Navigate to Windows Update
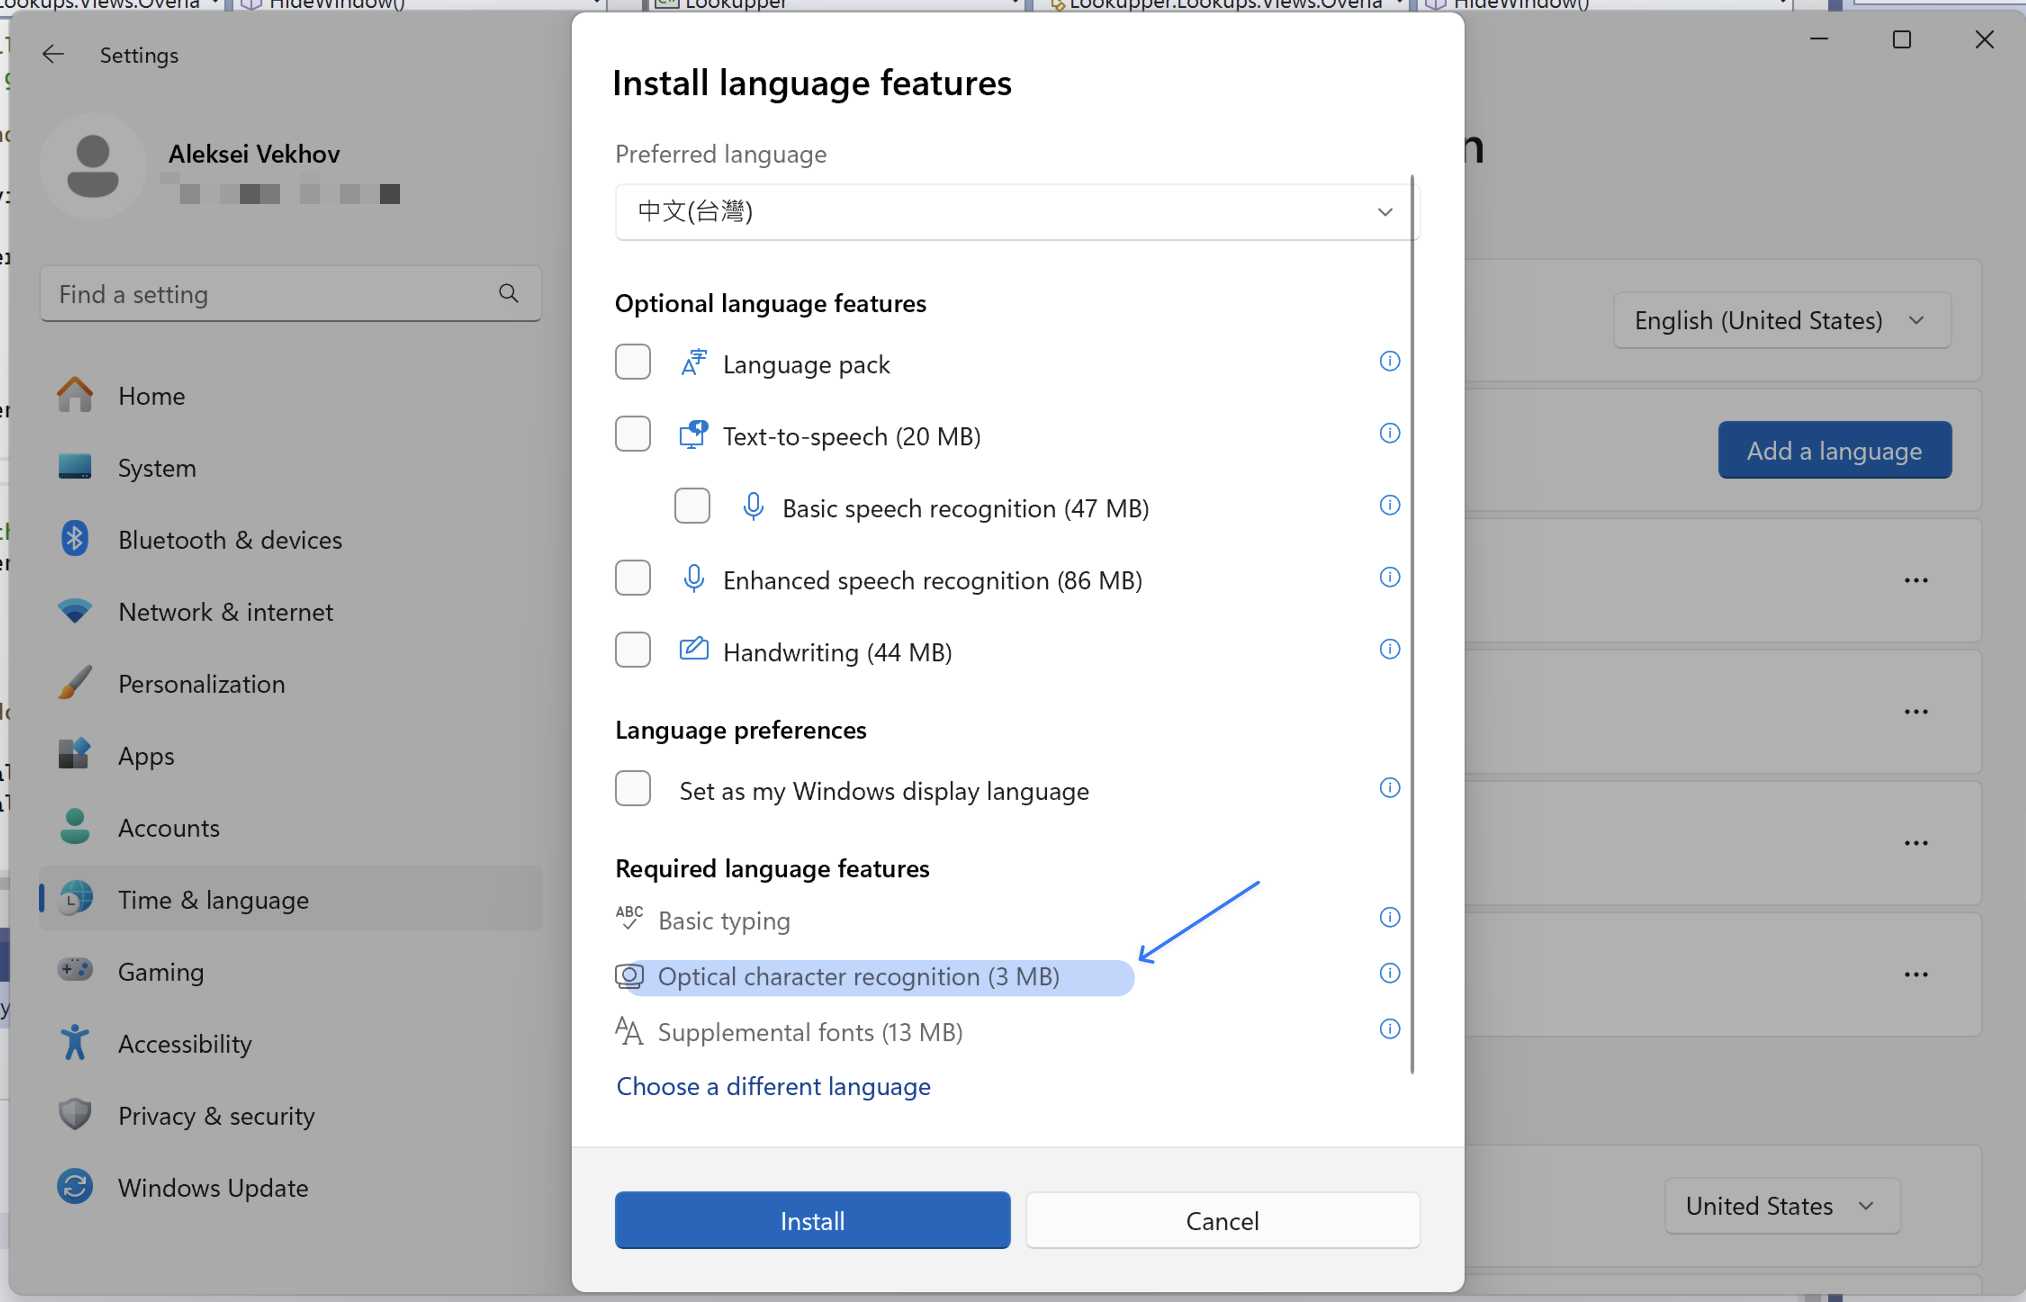Screen dimensions: 2026x1302 pyautogui.click(x=291, y=1187)
